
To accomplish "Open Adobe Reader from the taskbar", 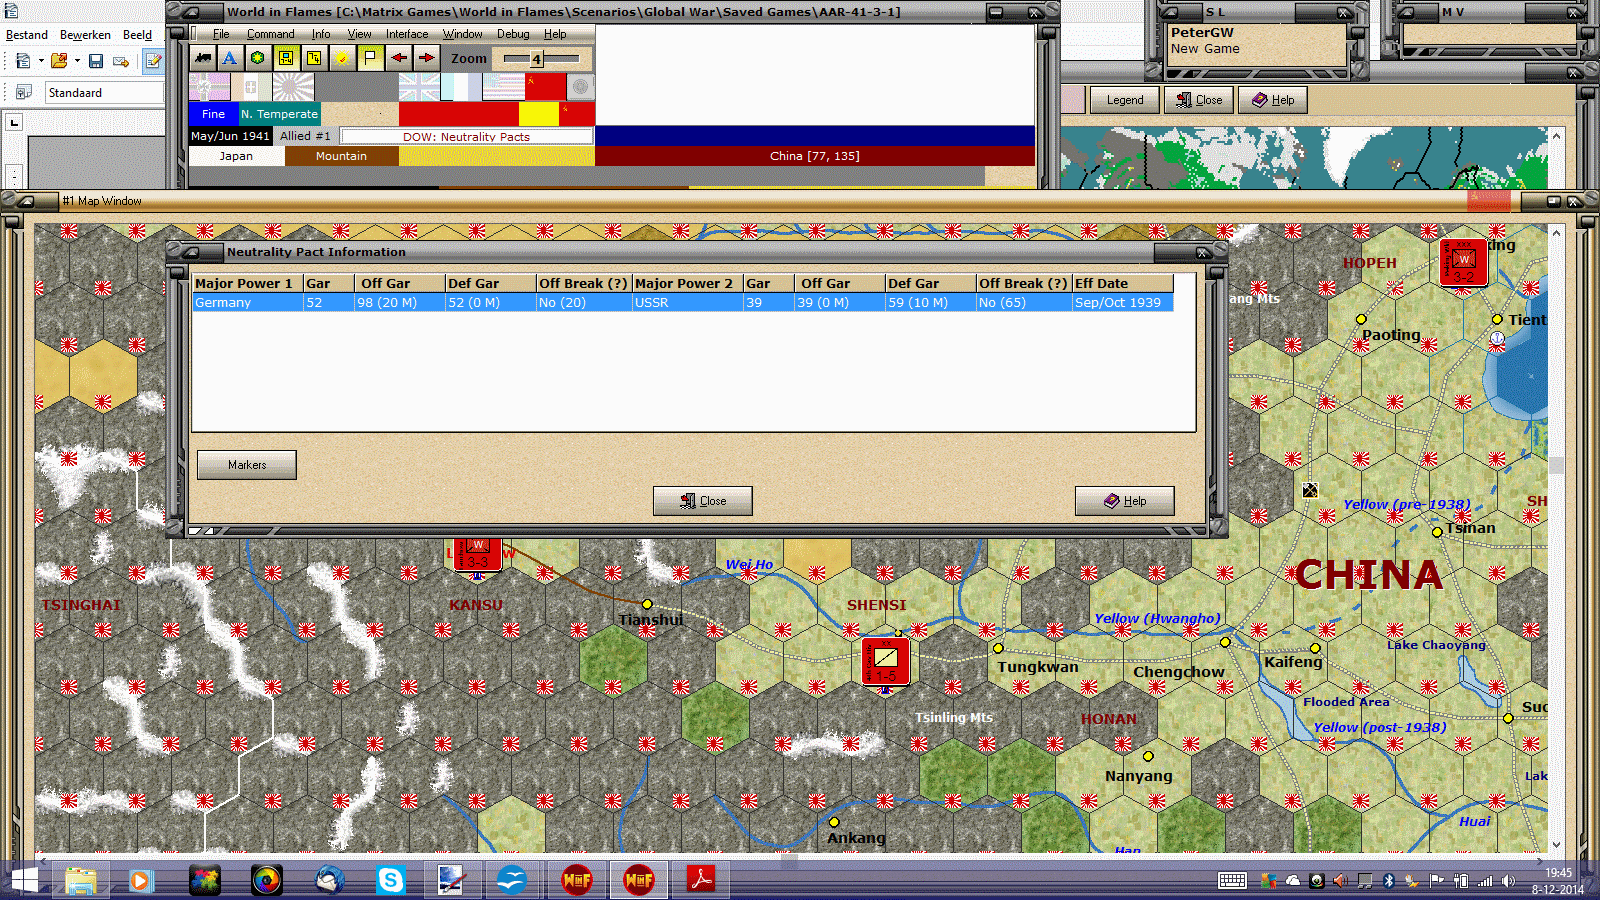I will tap(700, 880).
